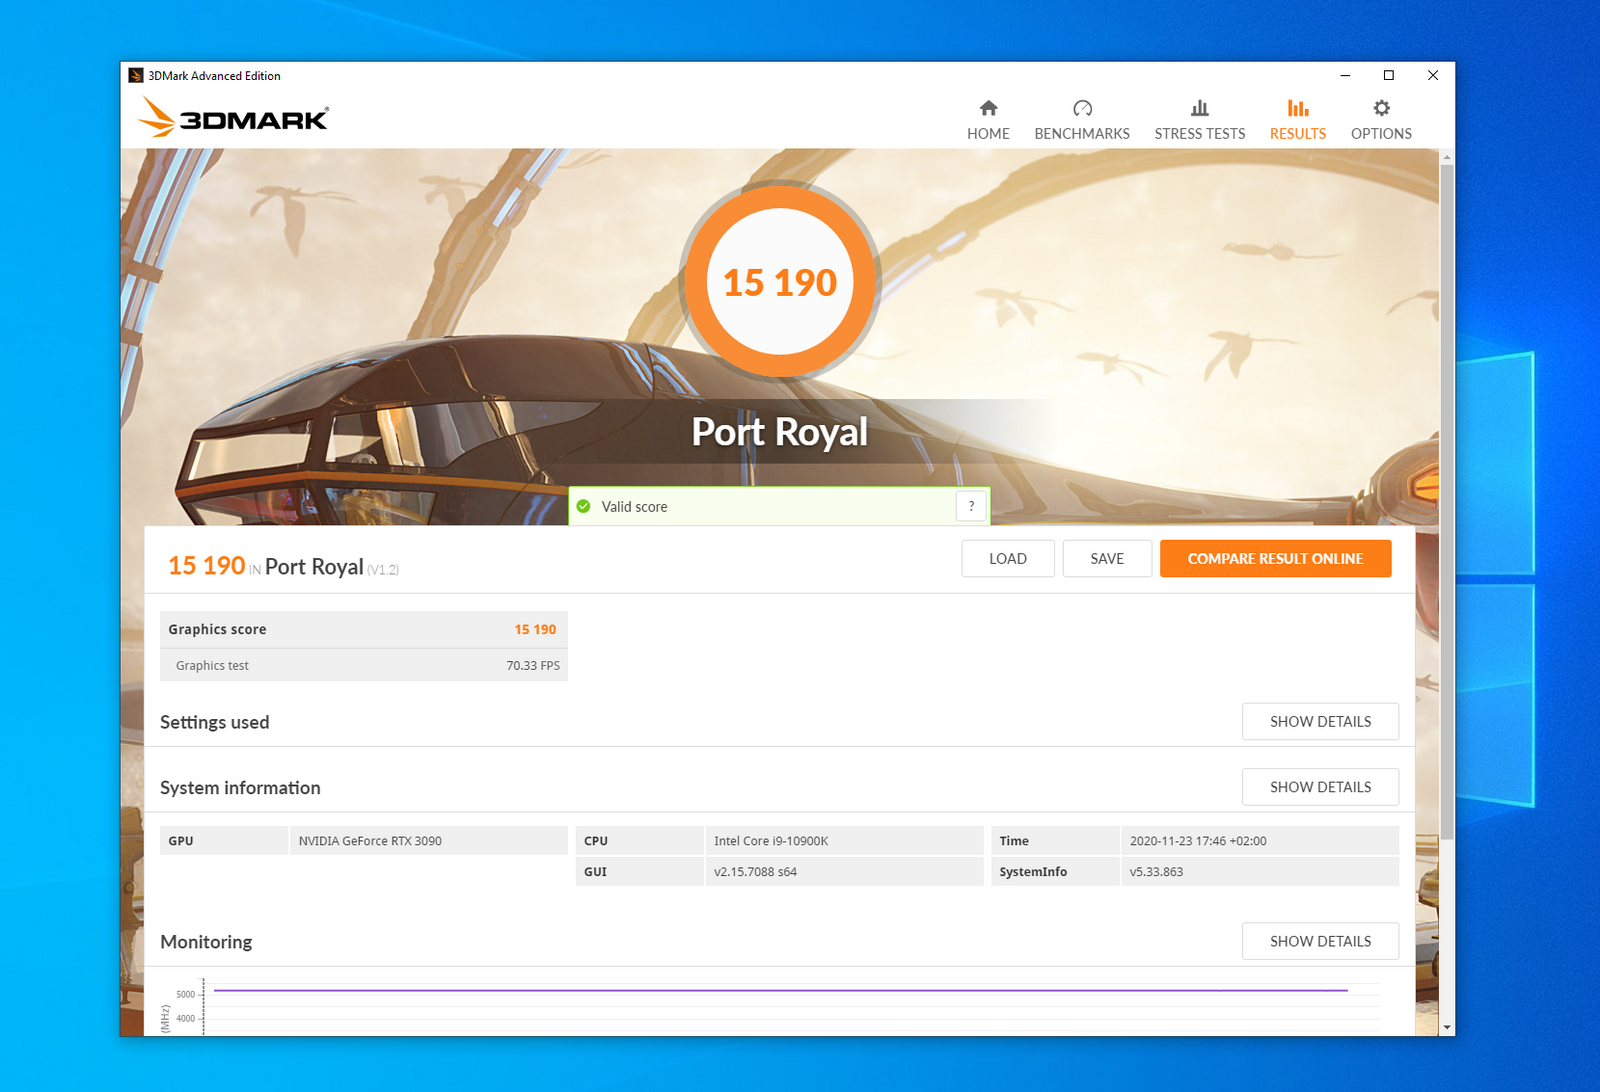1600x1092 pixels.
Task: Click the Benchmarks gauge icon
Action: (x=1082, y=108)
